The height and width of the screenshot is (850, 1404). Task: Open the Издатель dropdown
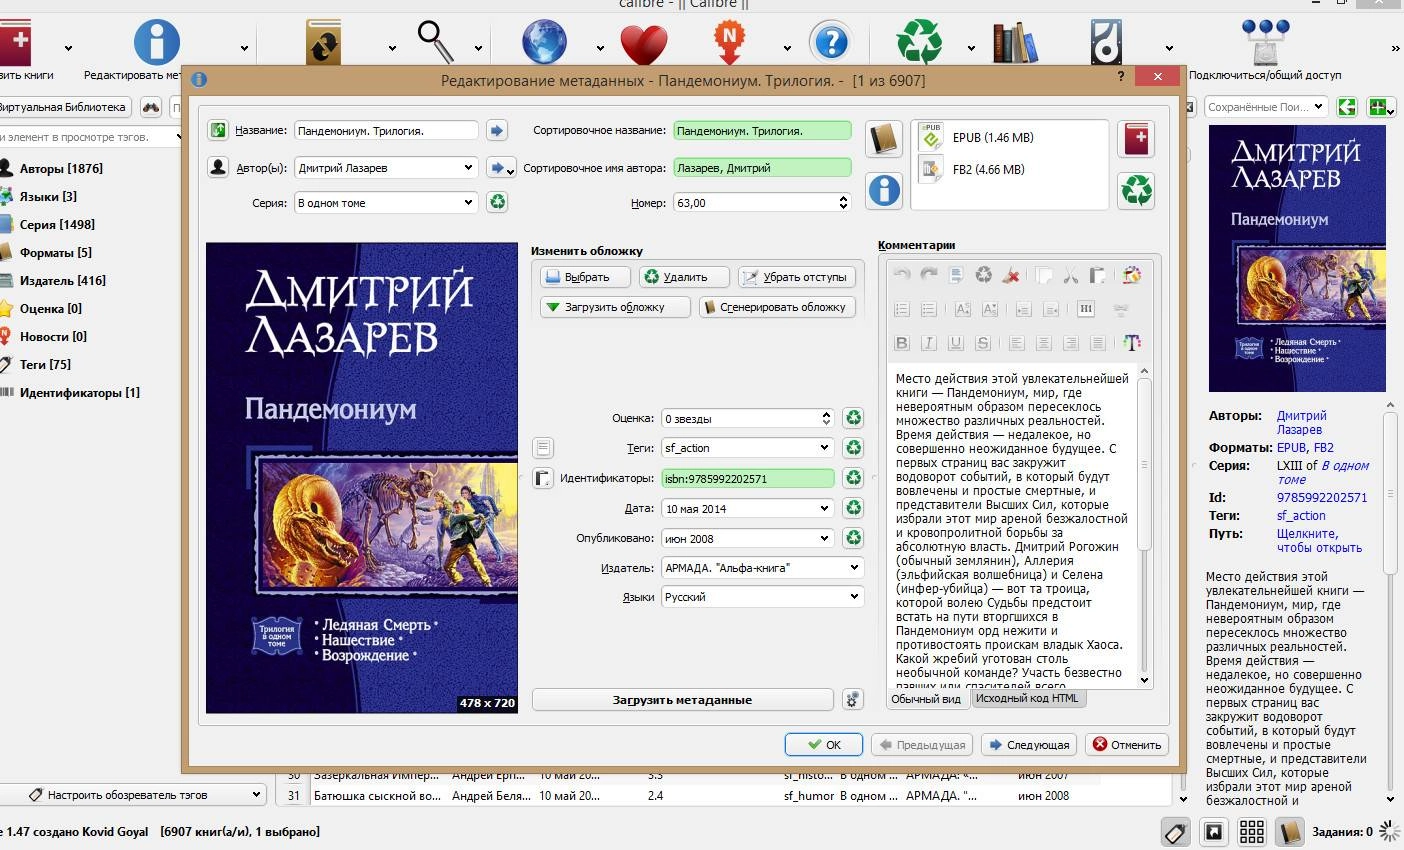point(854,567)
